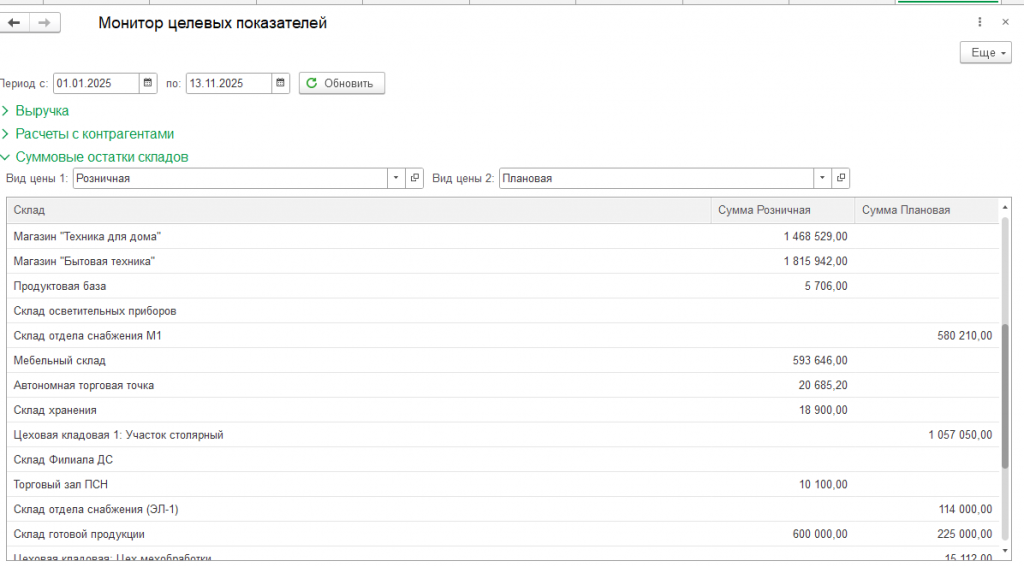Click the Сумма Плановая column header
Viewport: 1024px width, 567px height.
click(x=927, y=210)
